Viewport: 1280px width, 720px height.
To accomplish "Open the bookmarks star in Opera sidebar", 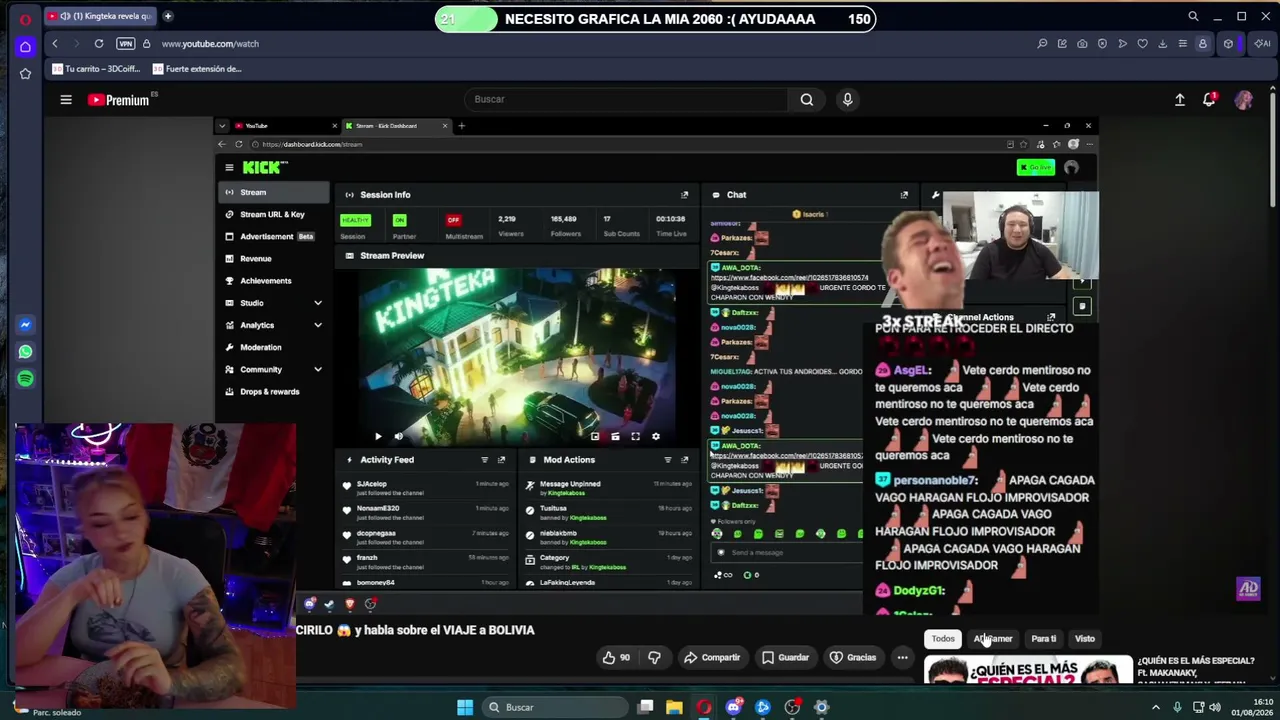I will click(x=25, y=73).
